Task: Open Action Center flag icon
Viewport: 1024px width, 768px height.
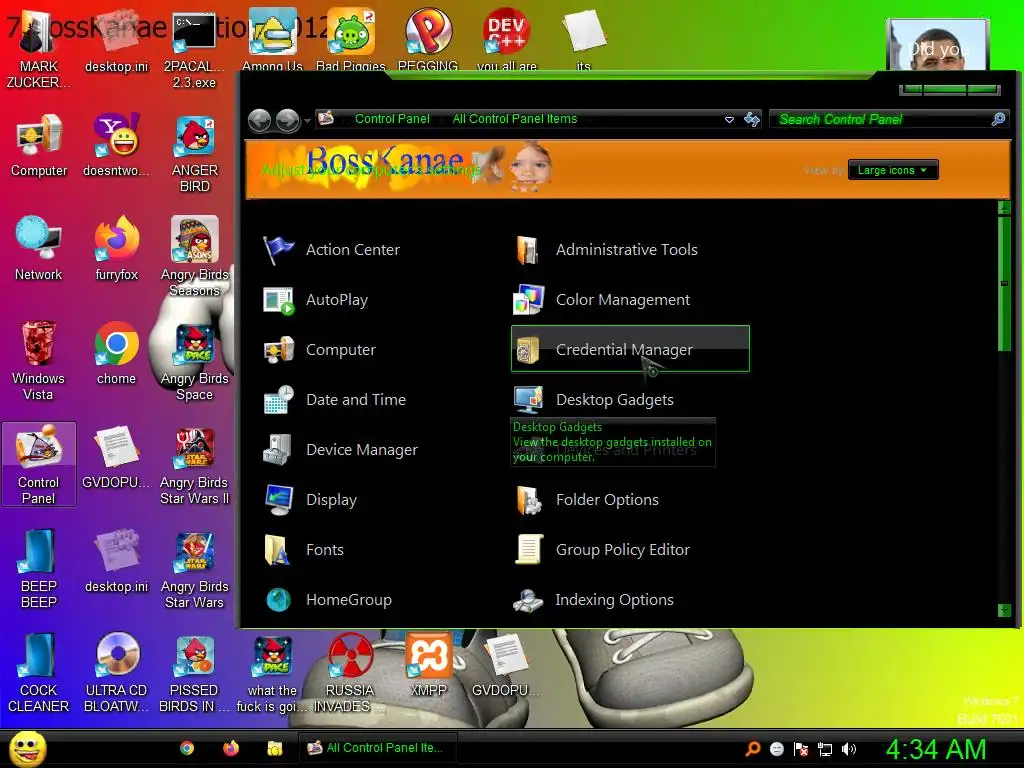Action: point(279,249)
